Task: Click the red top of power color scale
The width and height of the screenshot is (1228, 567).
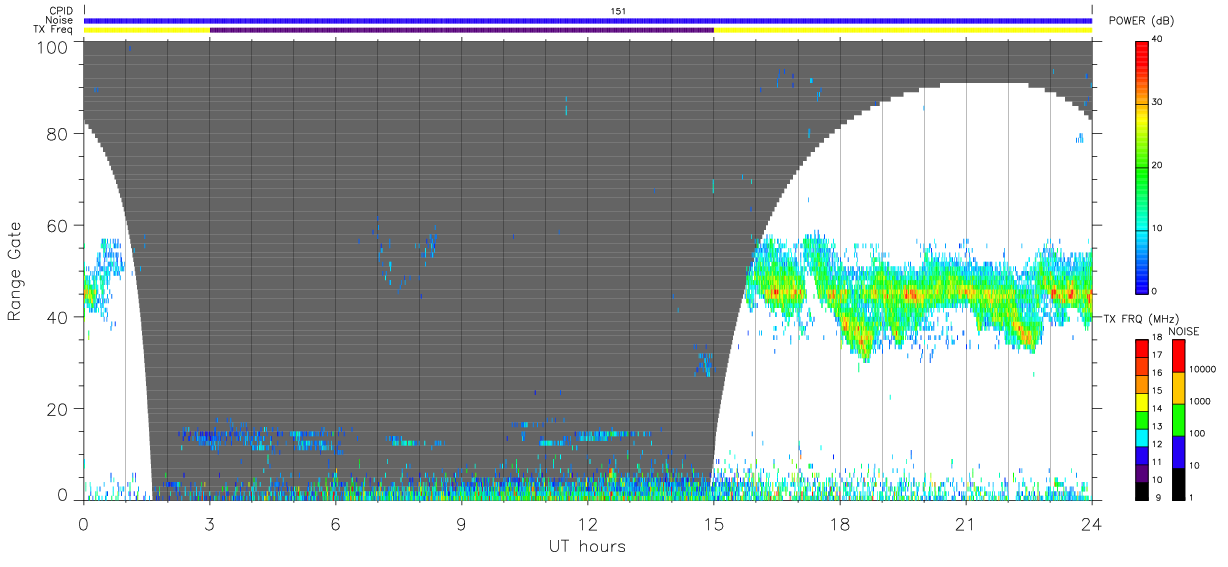Action: [1142, 50]
